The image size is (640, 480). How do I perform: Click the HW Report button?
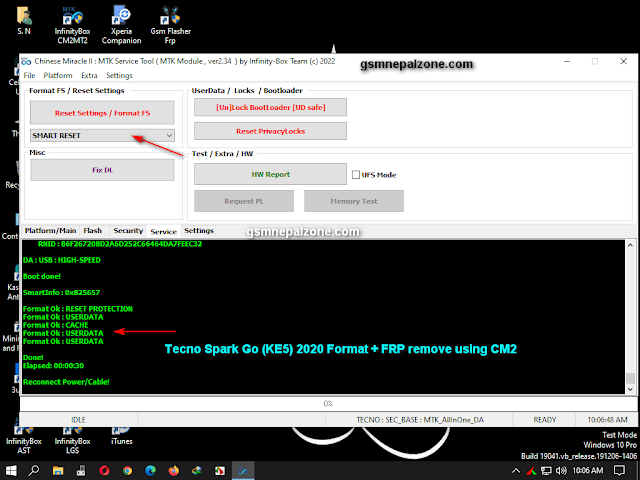pos(271,174)
